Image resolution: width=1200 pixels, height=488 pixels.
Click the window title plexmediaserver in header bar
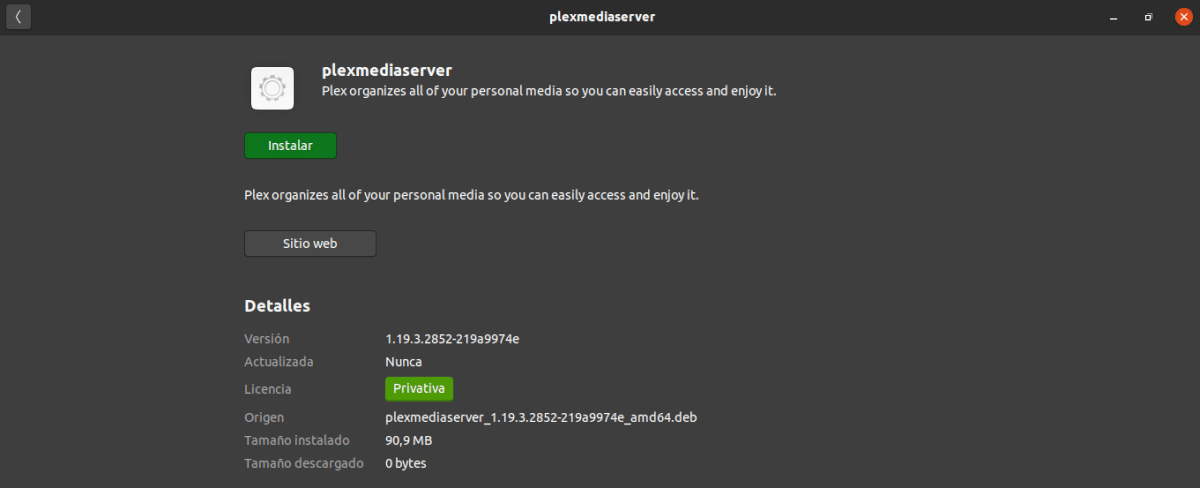(602, 17)
